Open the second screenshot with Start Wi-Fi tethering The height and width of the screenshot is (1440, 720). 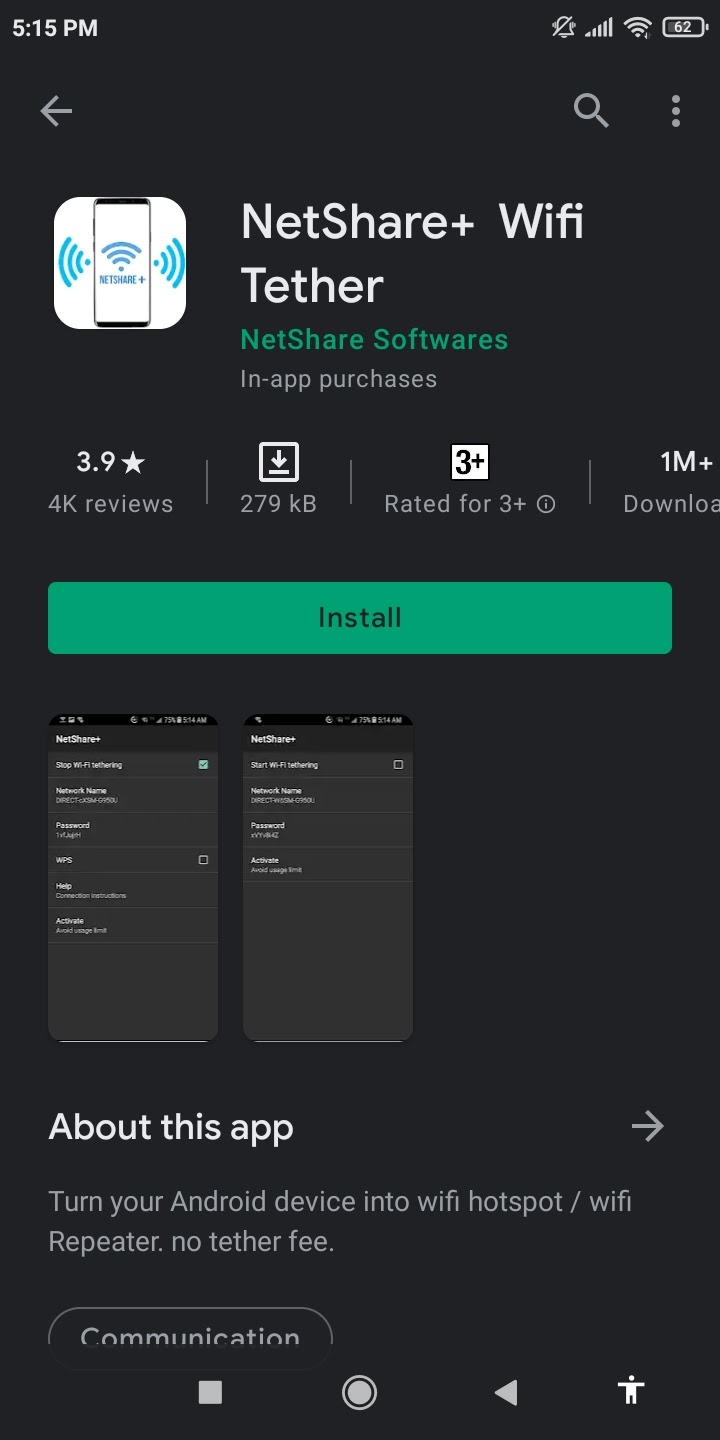[x=328, y=878]
